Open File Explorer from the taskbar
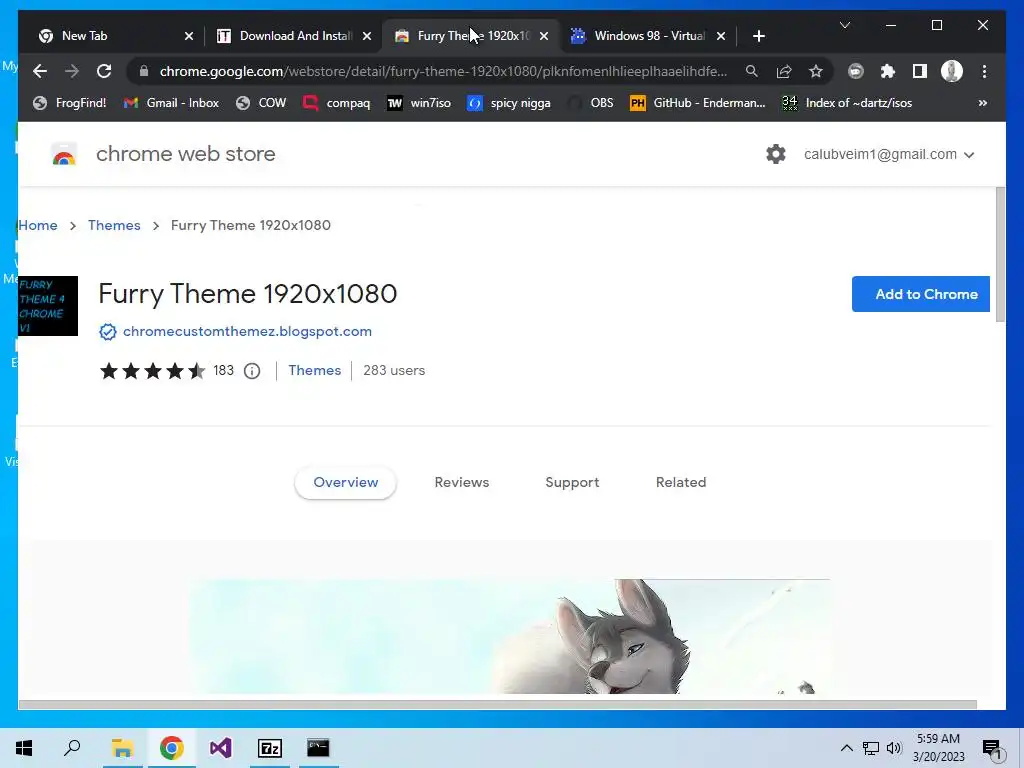The width and height of the screenshot is (1024, 768). pos(122,748)
